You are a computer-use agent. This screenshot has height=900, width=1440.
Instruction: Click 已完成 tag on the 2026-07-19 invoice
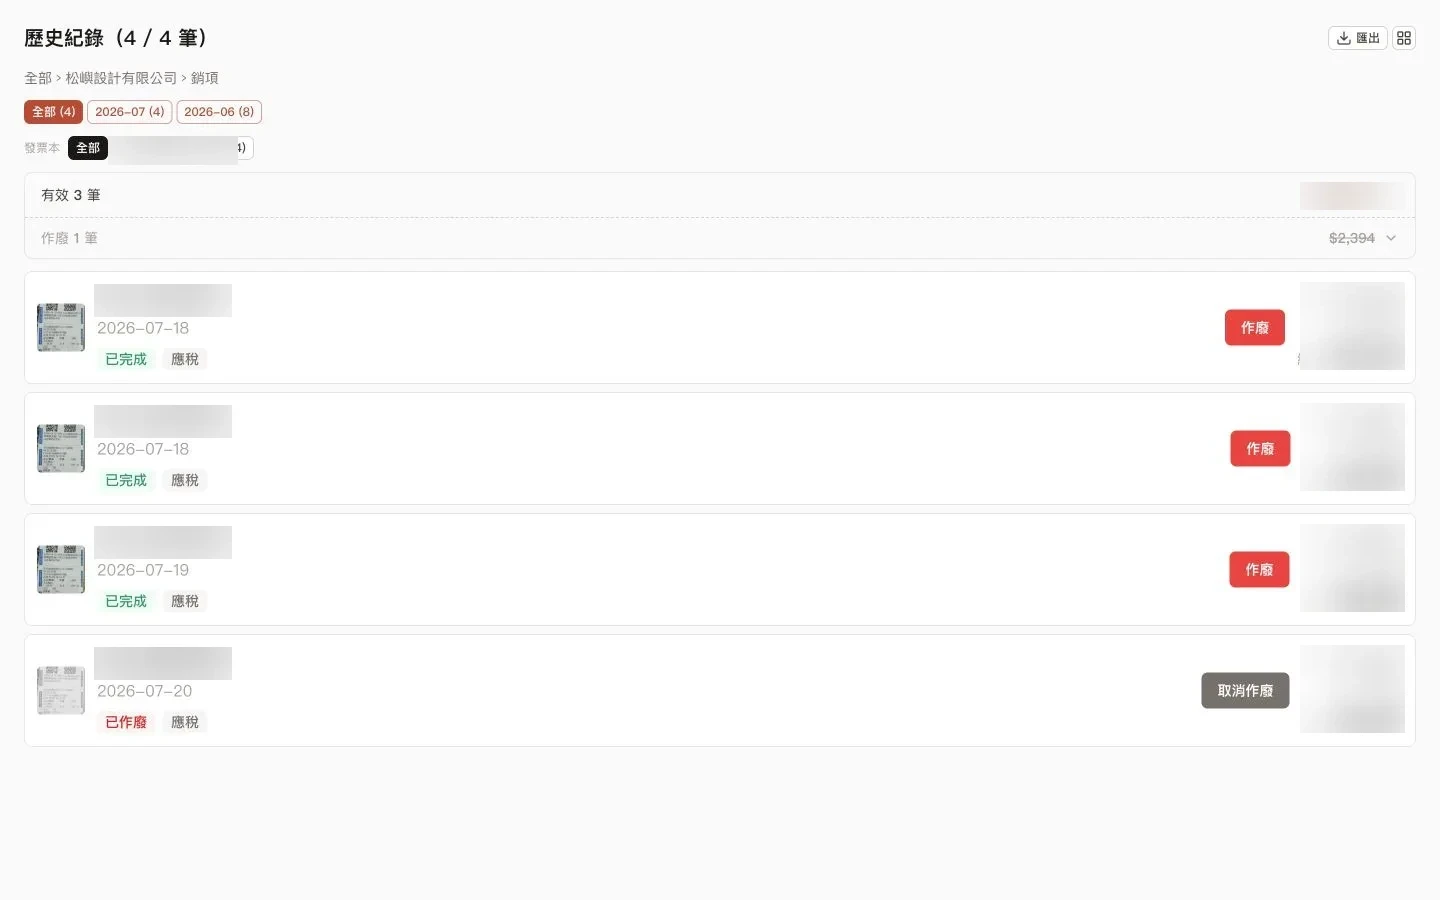126,601
